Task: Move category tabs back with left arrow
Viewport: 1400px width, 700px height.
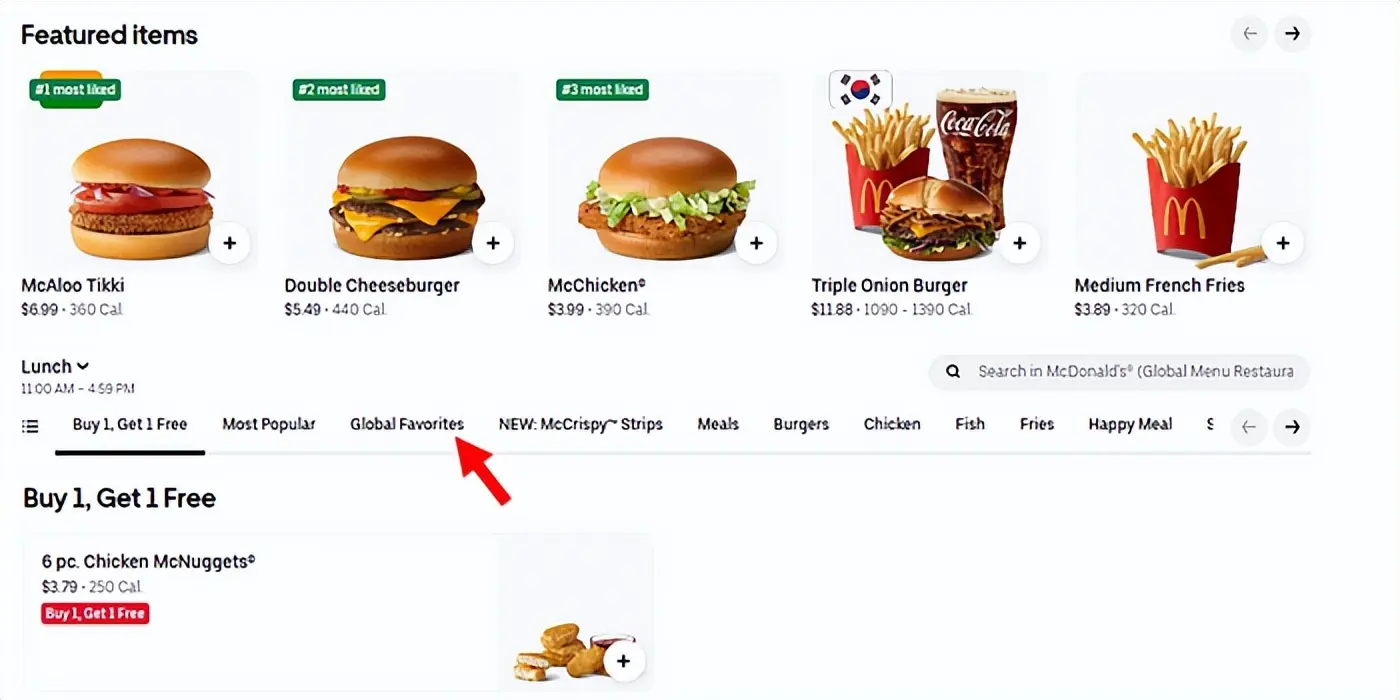Action: [1249, 427]
